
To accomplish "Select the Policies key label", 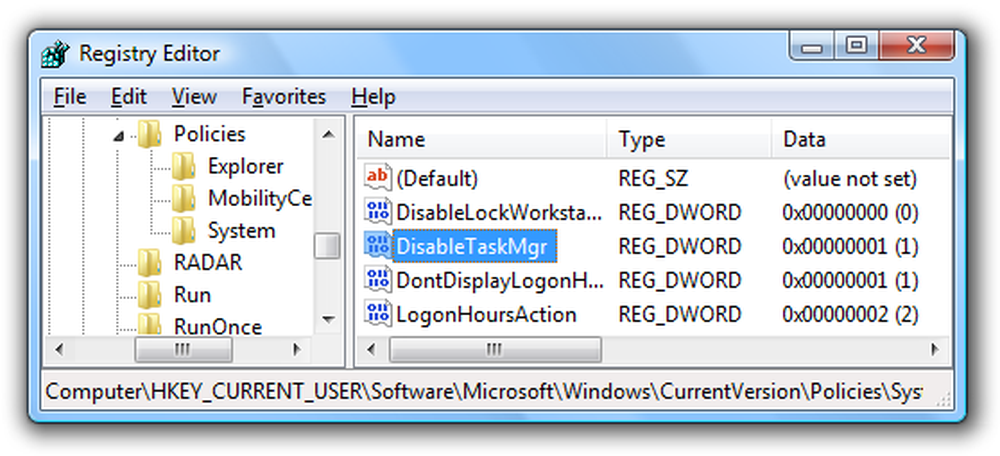I will (x=210, y=134).
